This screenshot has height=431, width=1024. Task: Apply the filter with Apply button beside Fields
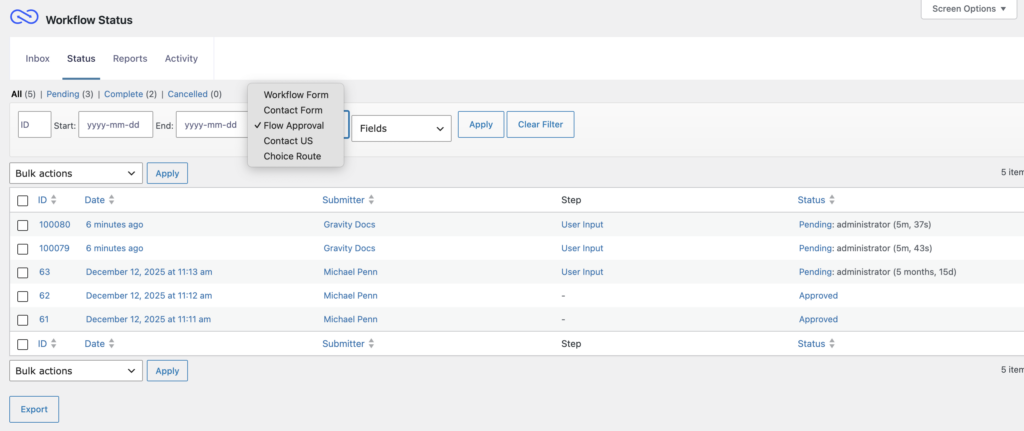point(481,124)
